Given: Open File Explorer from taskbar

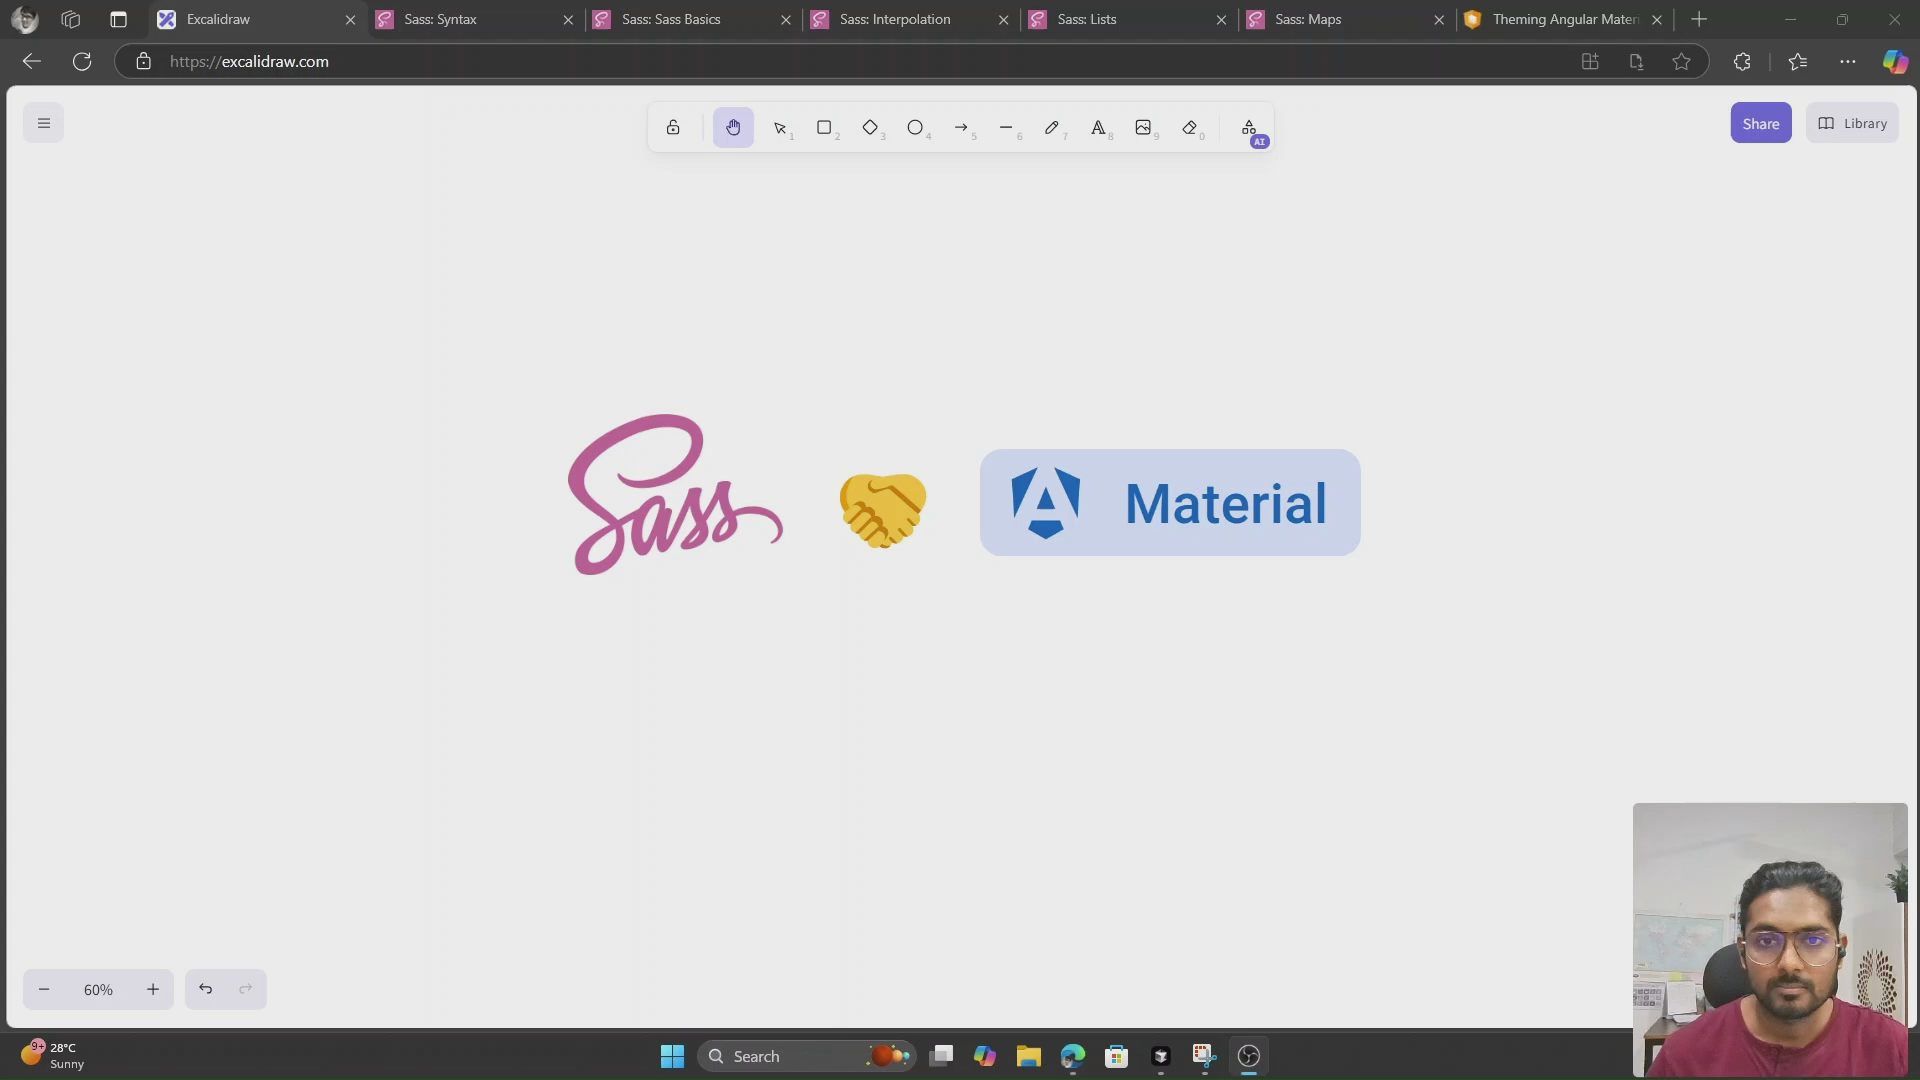Looking at the screenshot, I should coord(1029,1056).
